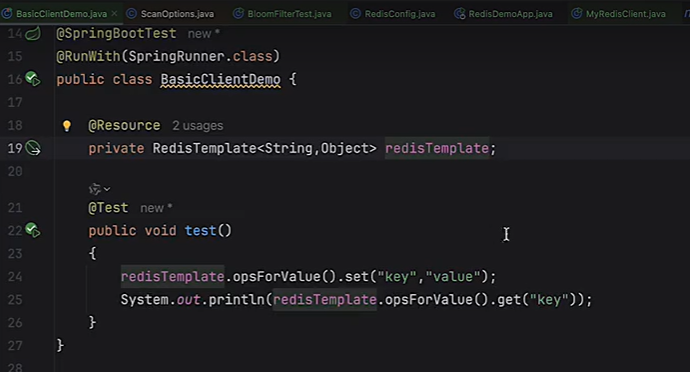Close the BasicClientDemo.java tab
The image size is (690, 372).
pos(114,14)
